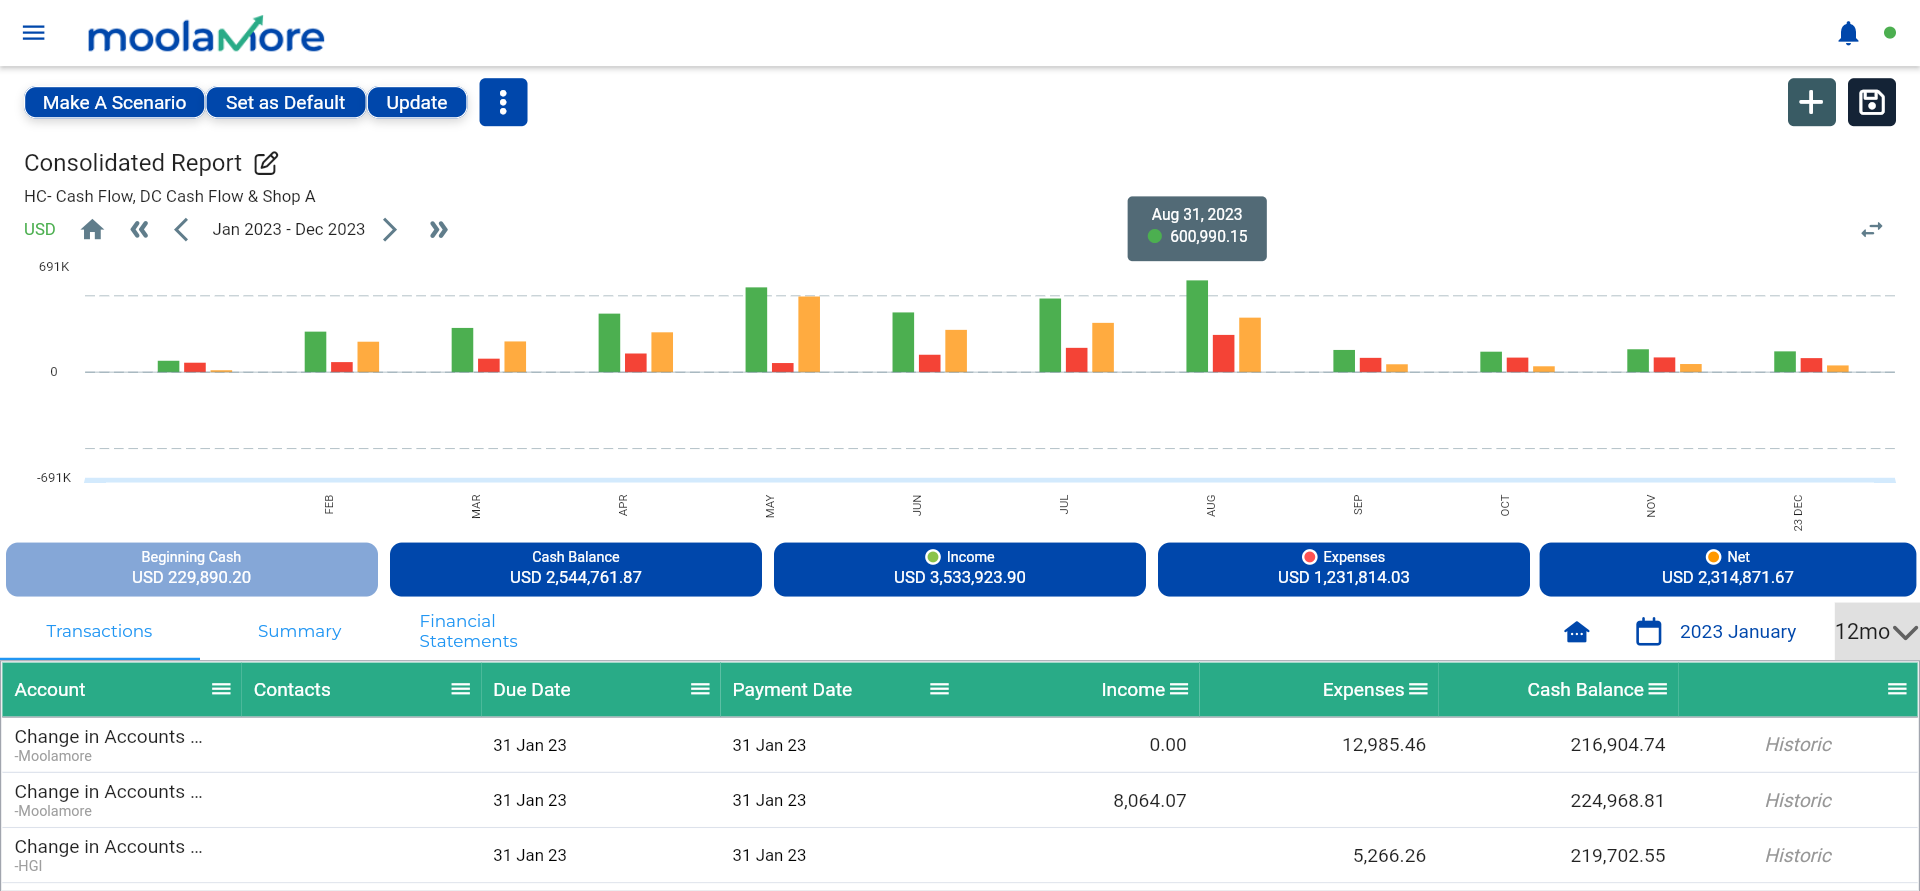The height and width of the screenshot is (891, 1920).
Task: Toggle the Expenses series card
Action: [1343, 569]
